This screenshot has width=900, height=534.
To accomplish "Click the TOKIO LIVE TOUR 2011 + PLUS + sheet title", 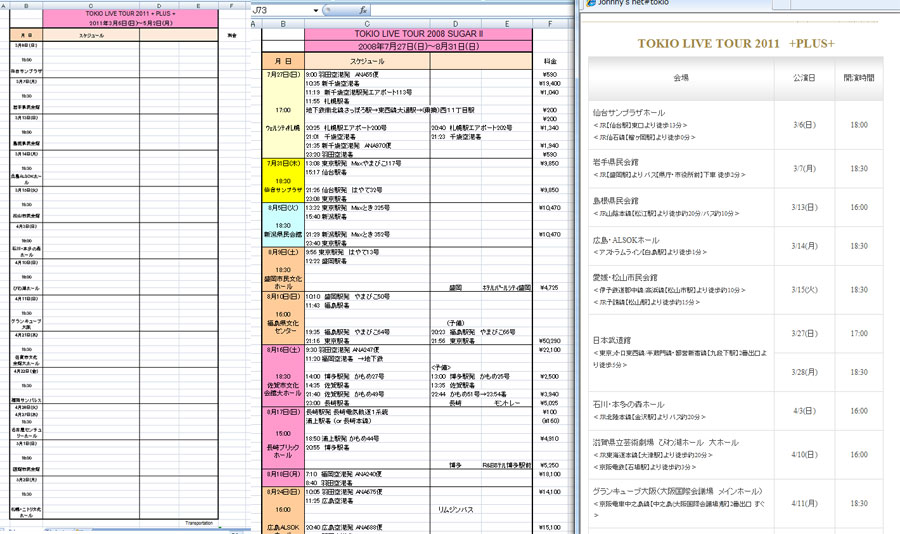I will pyautogui.click(x=130, y=13).
